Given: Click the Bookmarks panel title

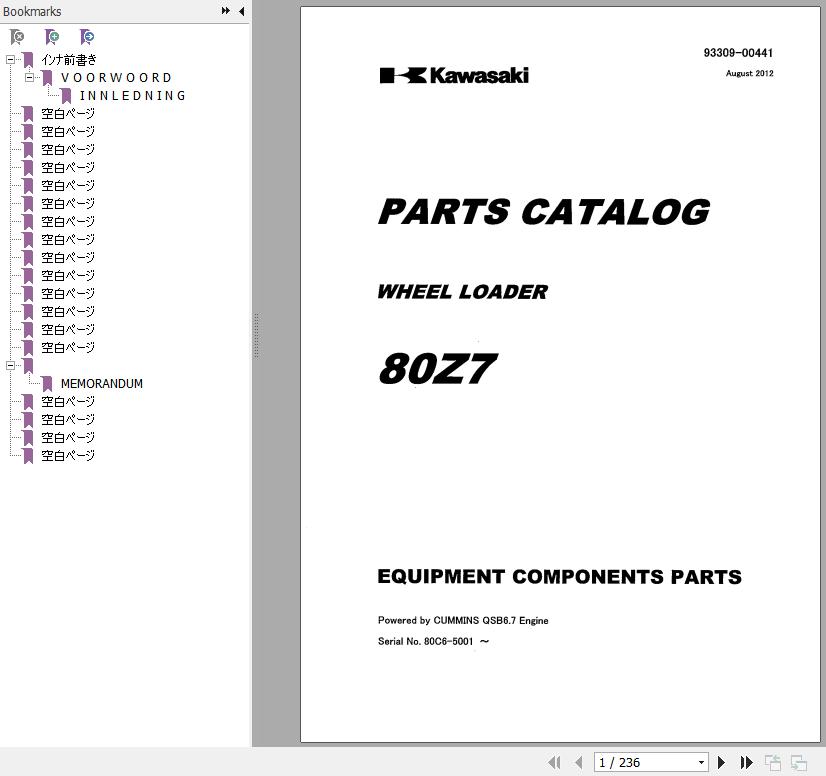Looking at the screenshot, I should (x=32, y=11).
